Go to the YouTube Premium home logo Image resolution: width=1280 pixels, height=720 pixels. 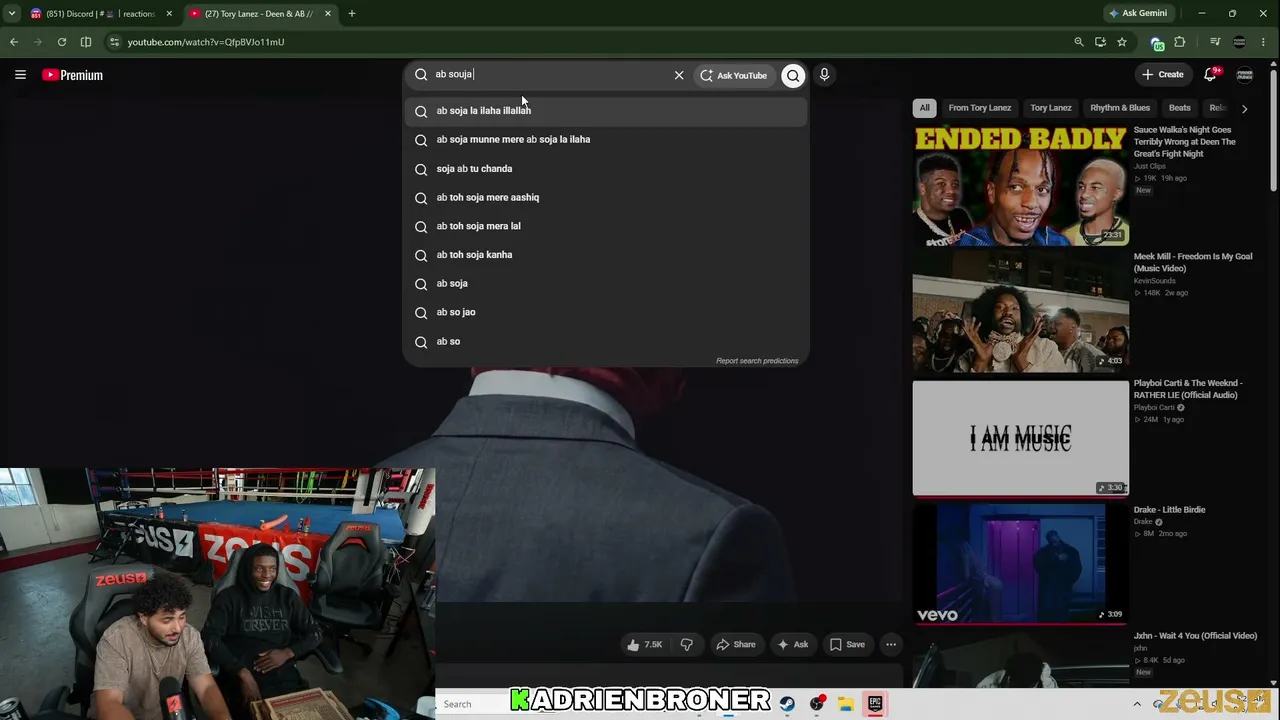[x=72, y=75]
